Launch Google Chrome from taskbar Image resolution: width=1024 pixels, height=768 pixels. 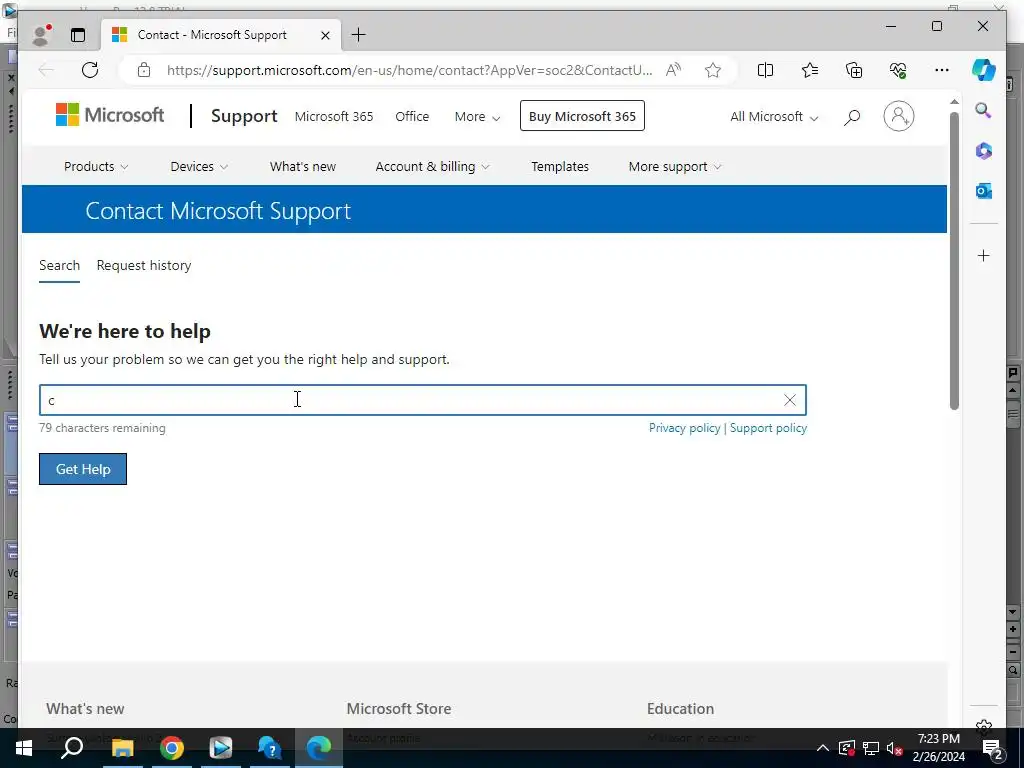(172, 748)
